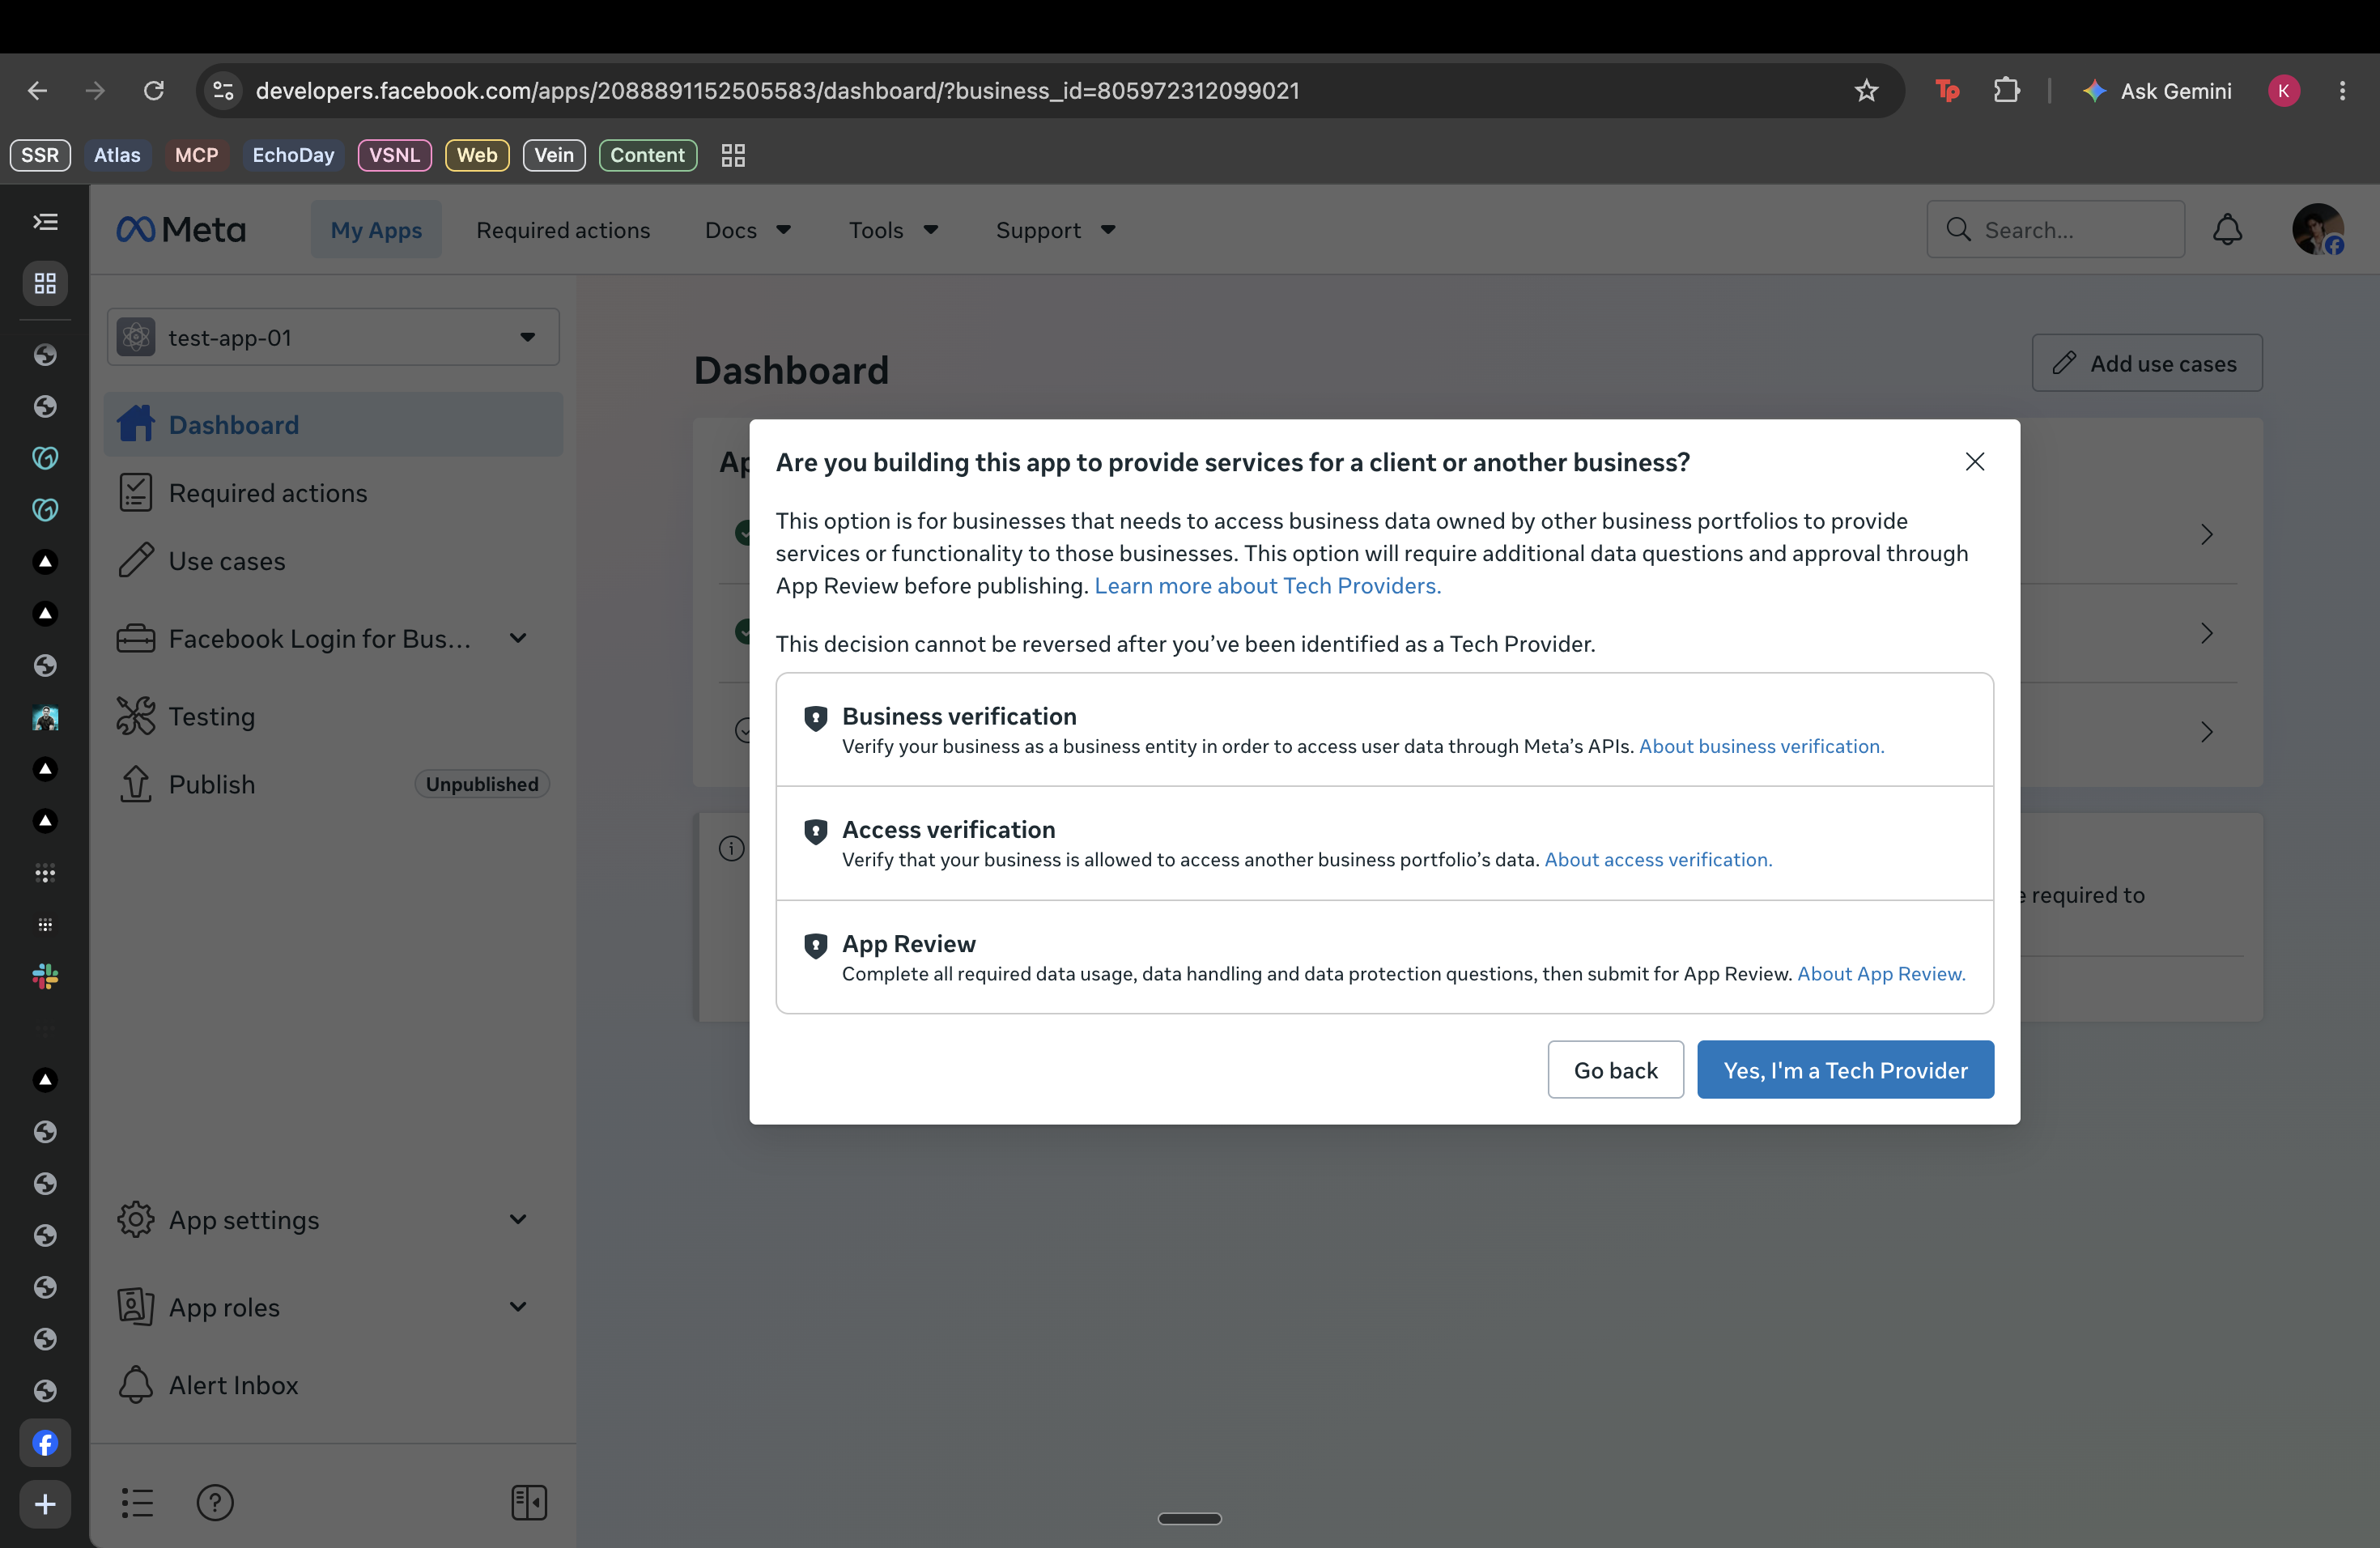
Task: Expand Facebook Login for Business section
Action: [333, 638]
